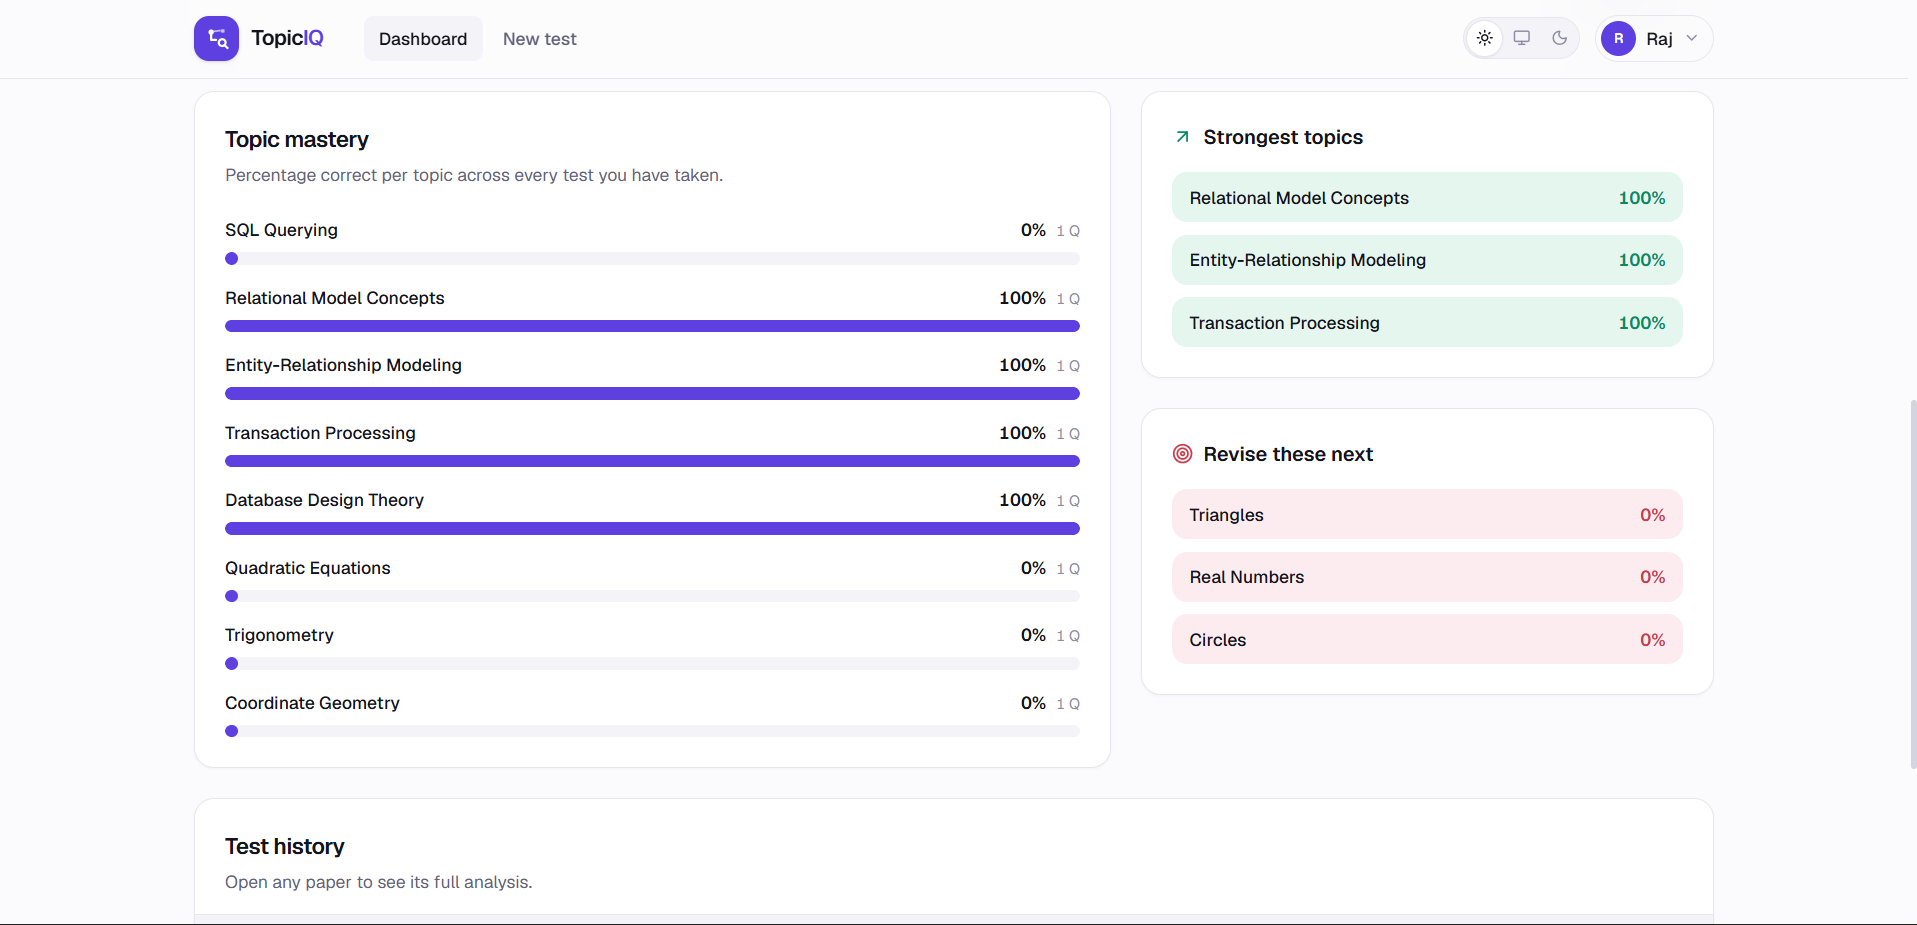This screenshot has width=1917, height=925.
Task: Click the TopicIQ brand name
Action: pos(287,38)
